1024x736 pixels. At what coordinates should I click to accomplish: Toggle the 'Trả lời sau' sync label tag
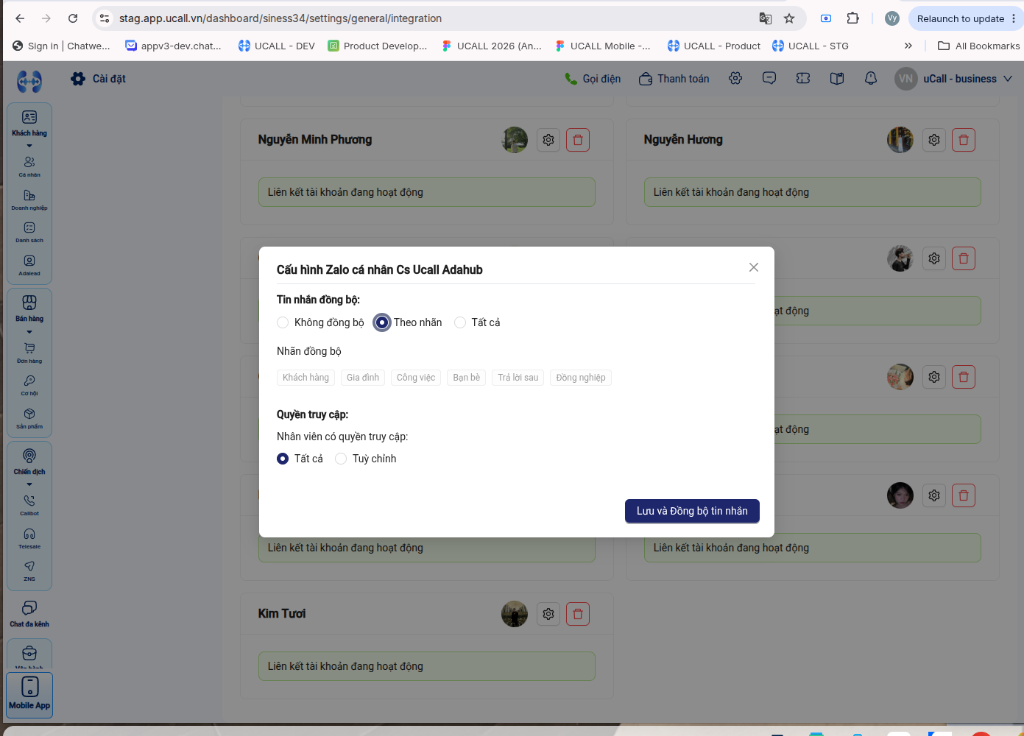(x=518, y=377)
